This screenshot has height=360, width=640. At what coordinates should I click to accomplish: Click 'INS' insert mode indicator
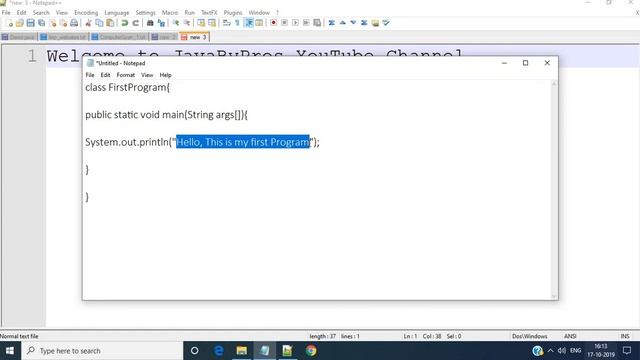point(625,336)
